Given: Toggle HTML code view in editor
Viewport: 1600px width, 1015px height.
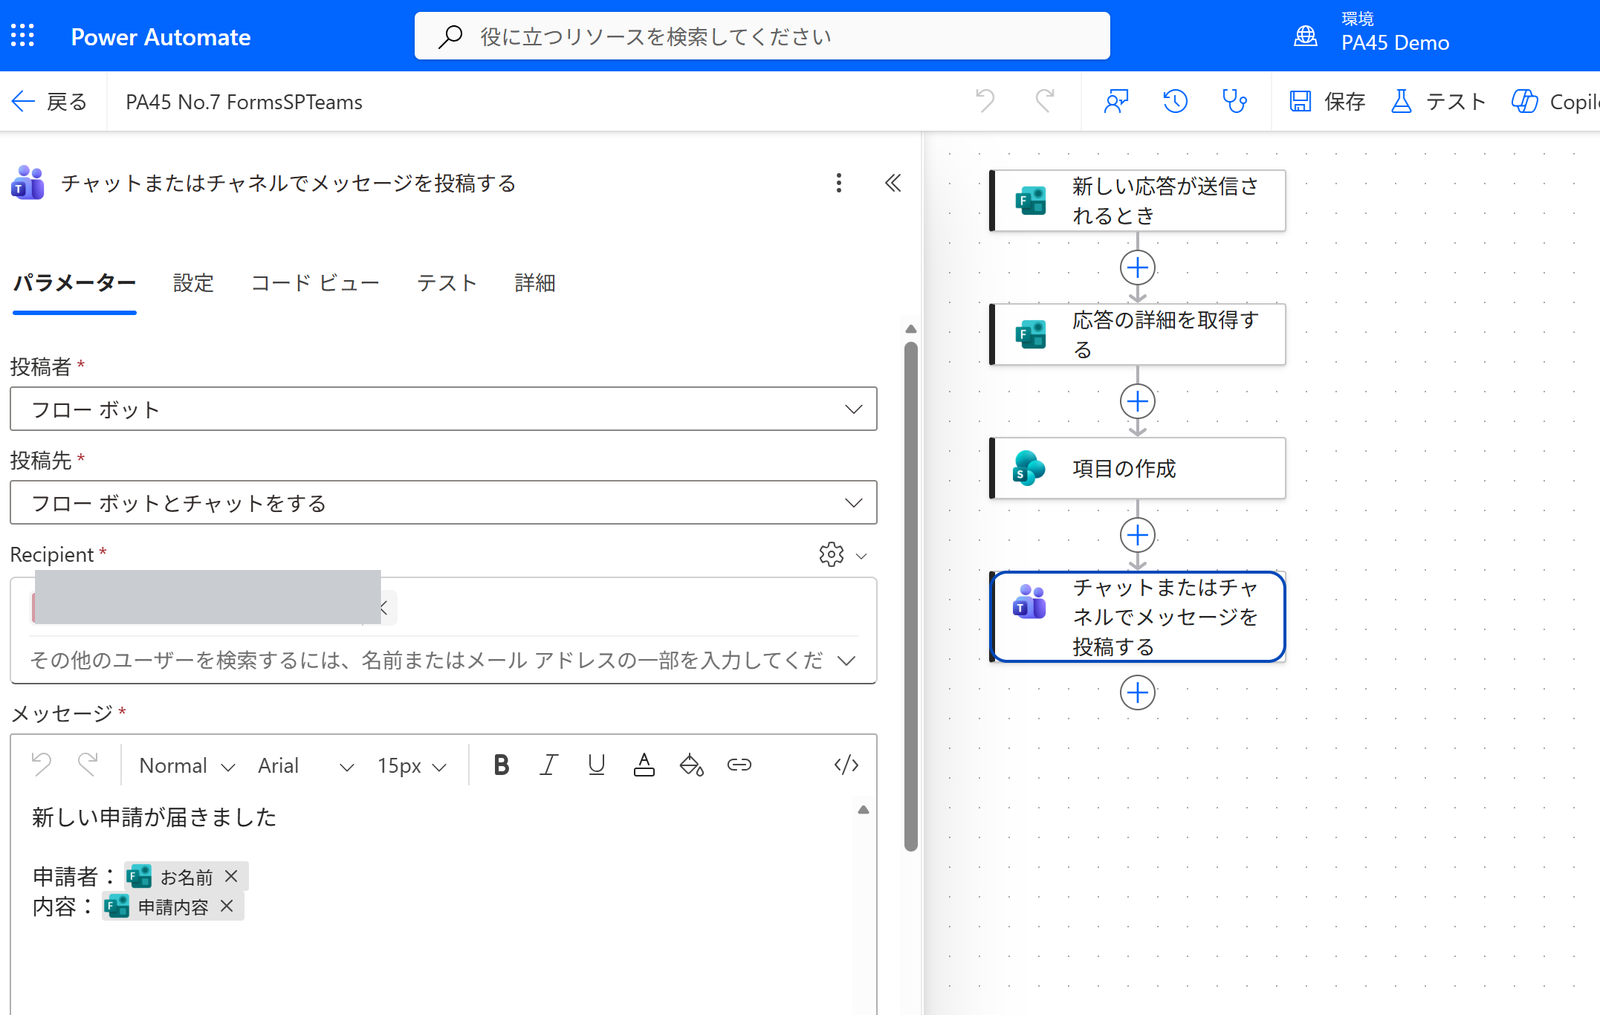Looking at the screenshot, I should [846, 765].
